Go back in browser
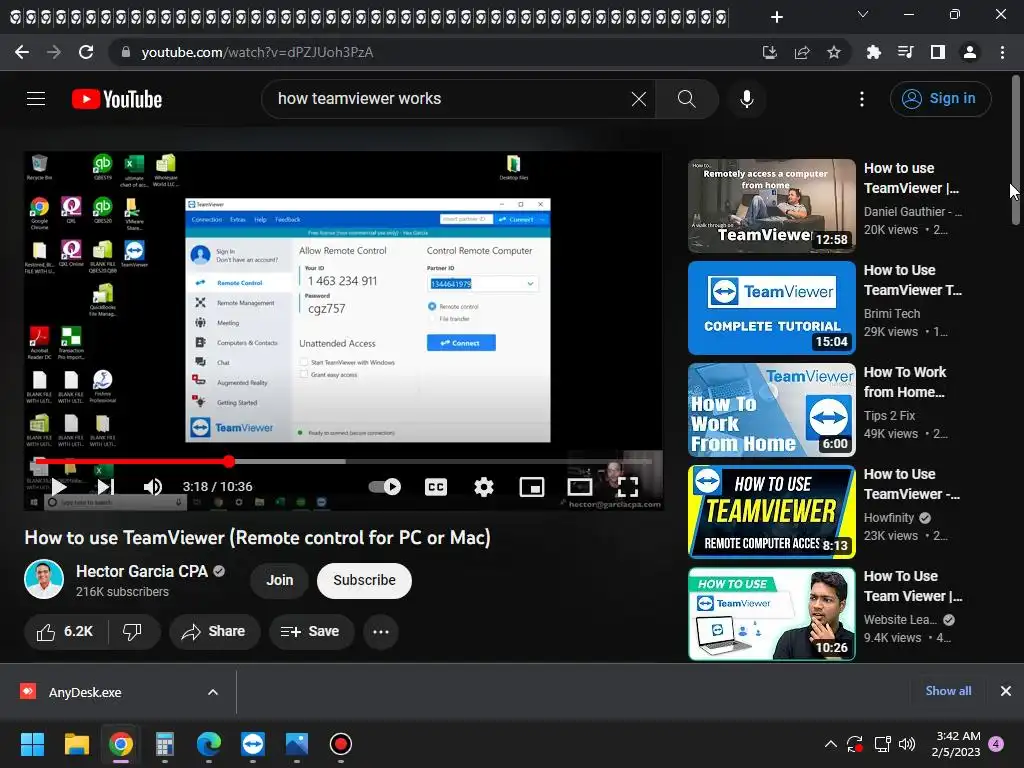 (x=22, y=52)
